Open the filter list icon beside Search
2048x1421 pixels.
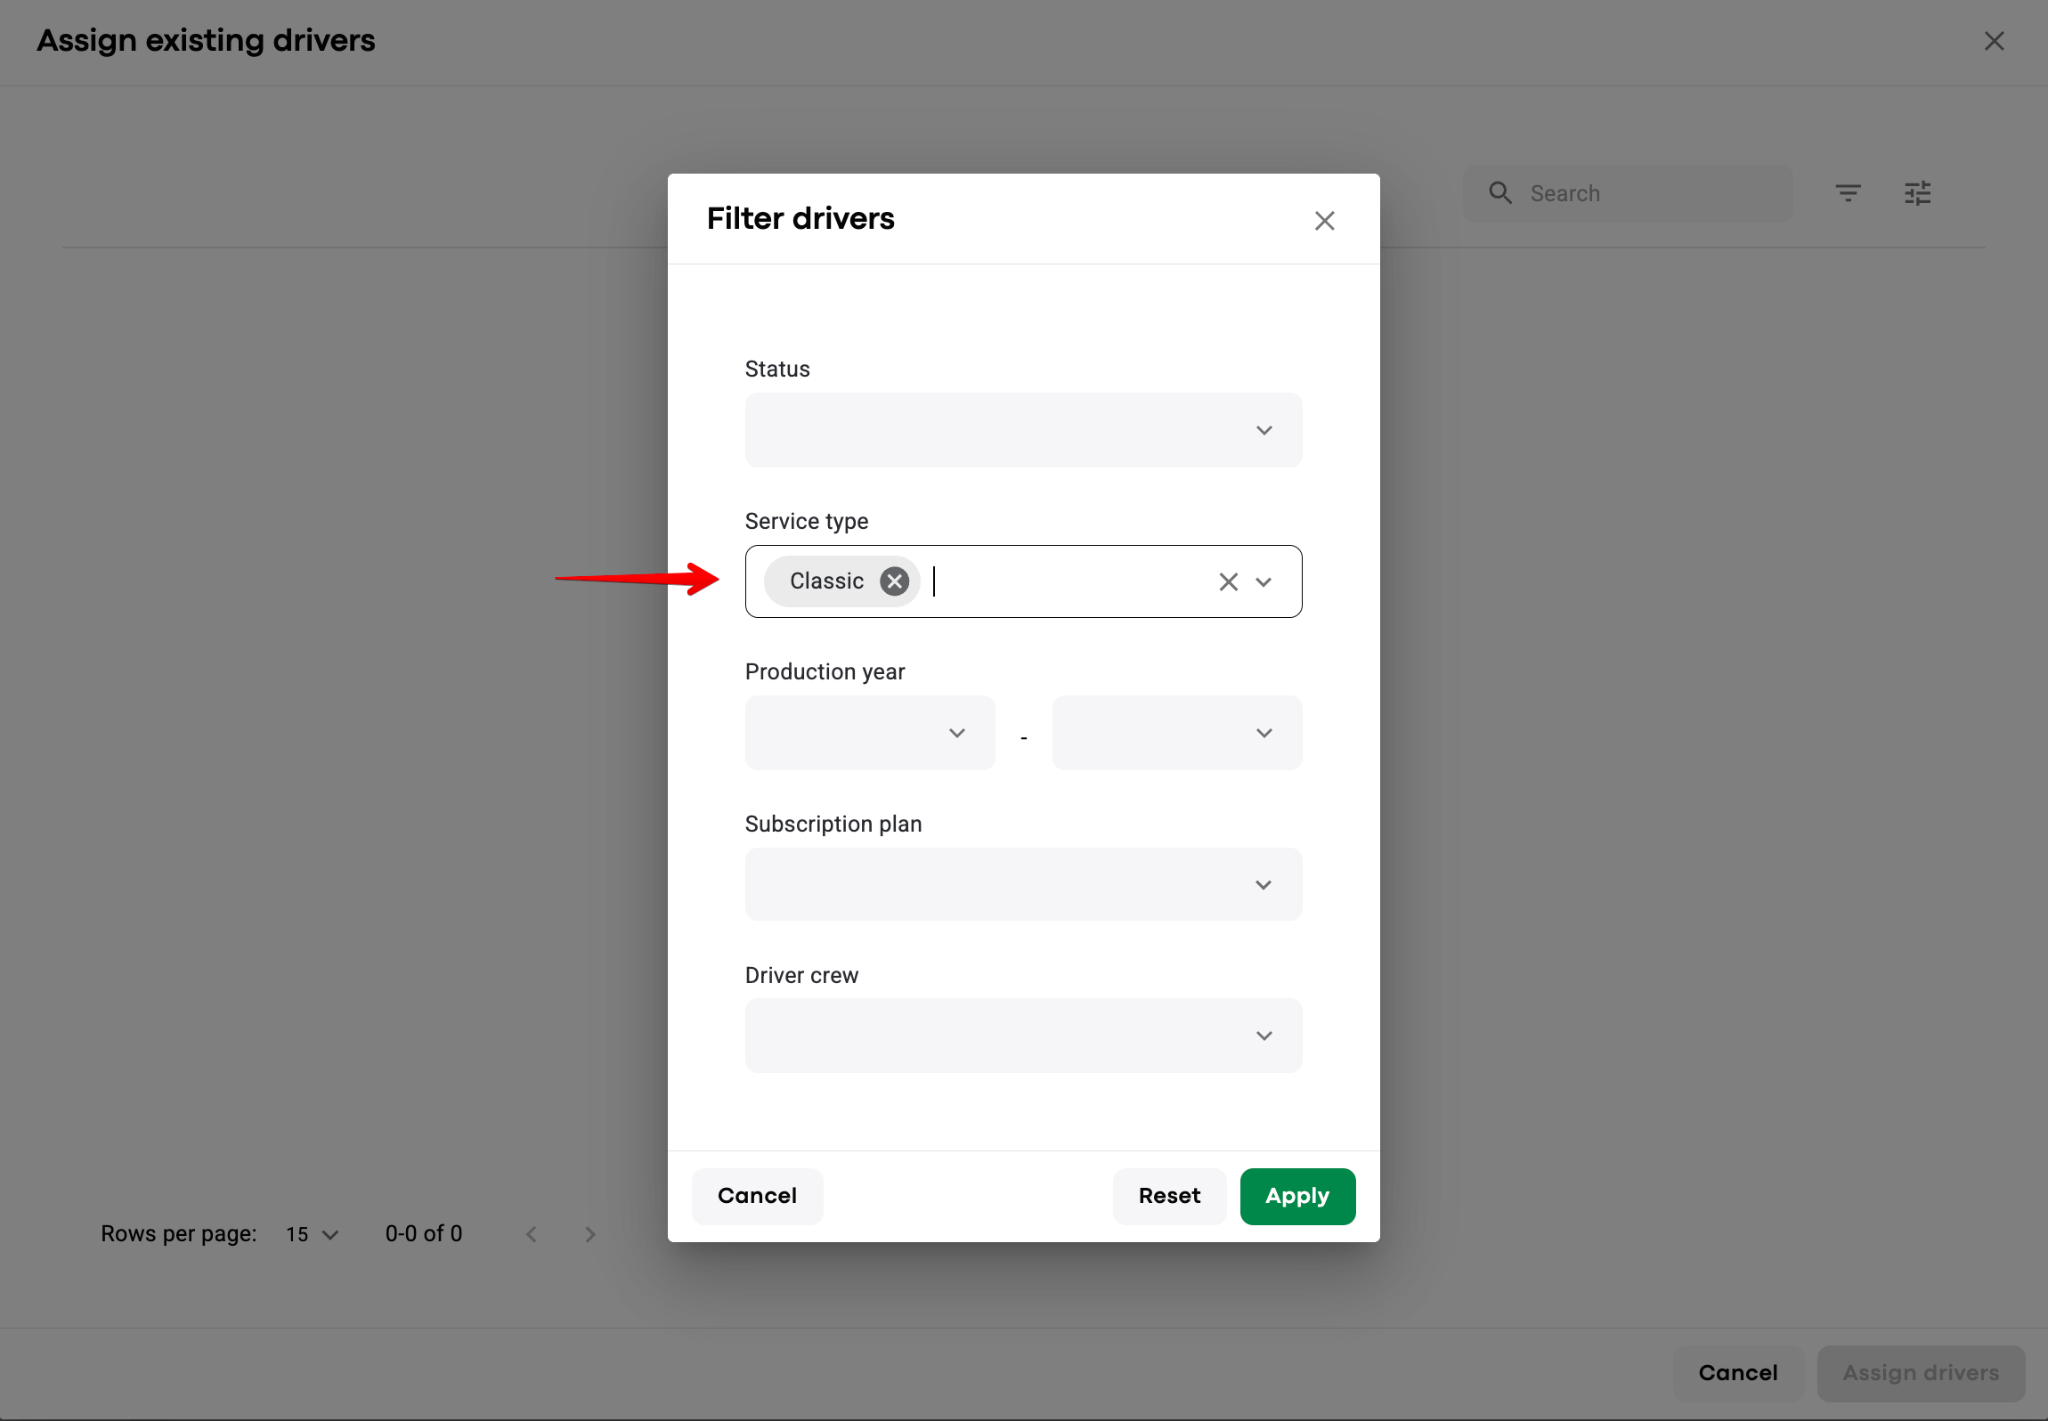tap(1847, 193)
